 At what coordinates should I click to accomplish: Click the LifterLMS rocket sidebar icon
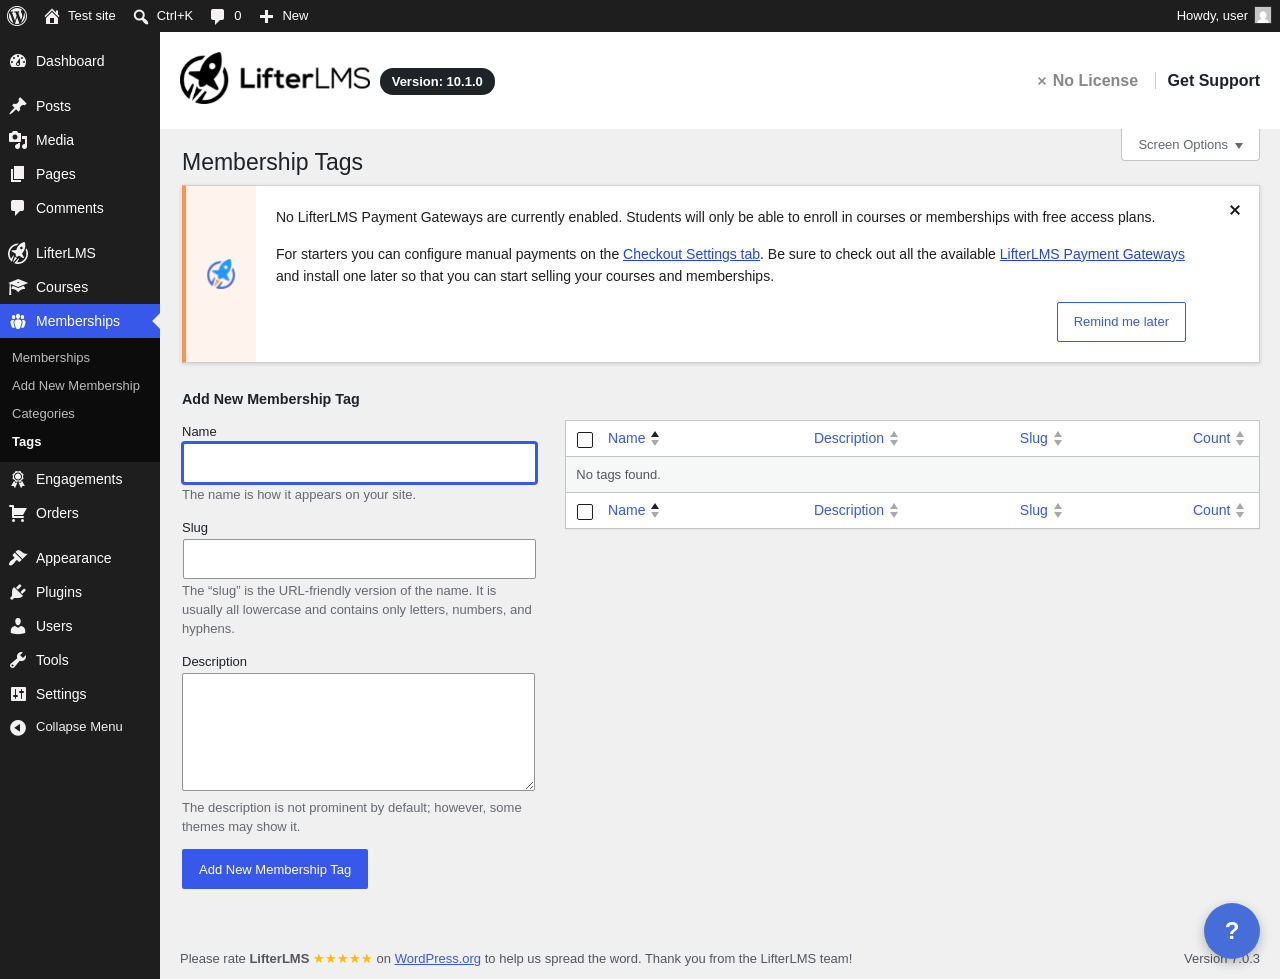tap(18, 253)
